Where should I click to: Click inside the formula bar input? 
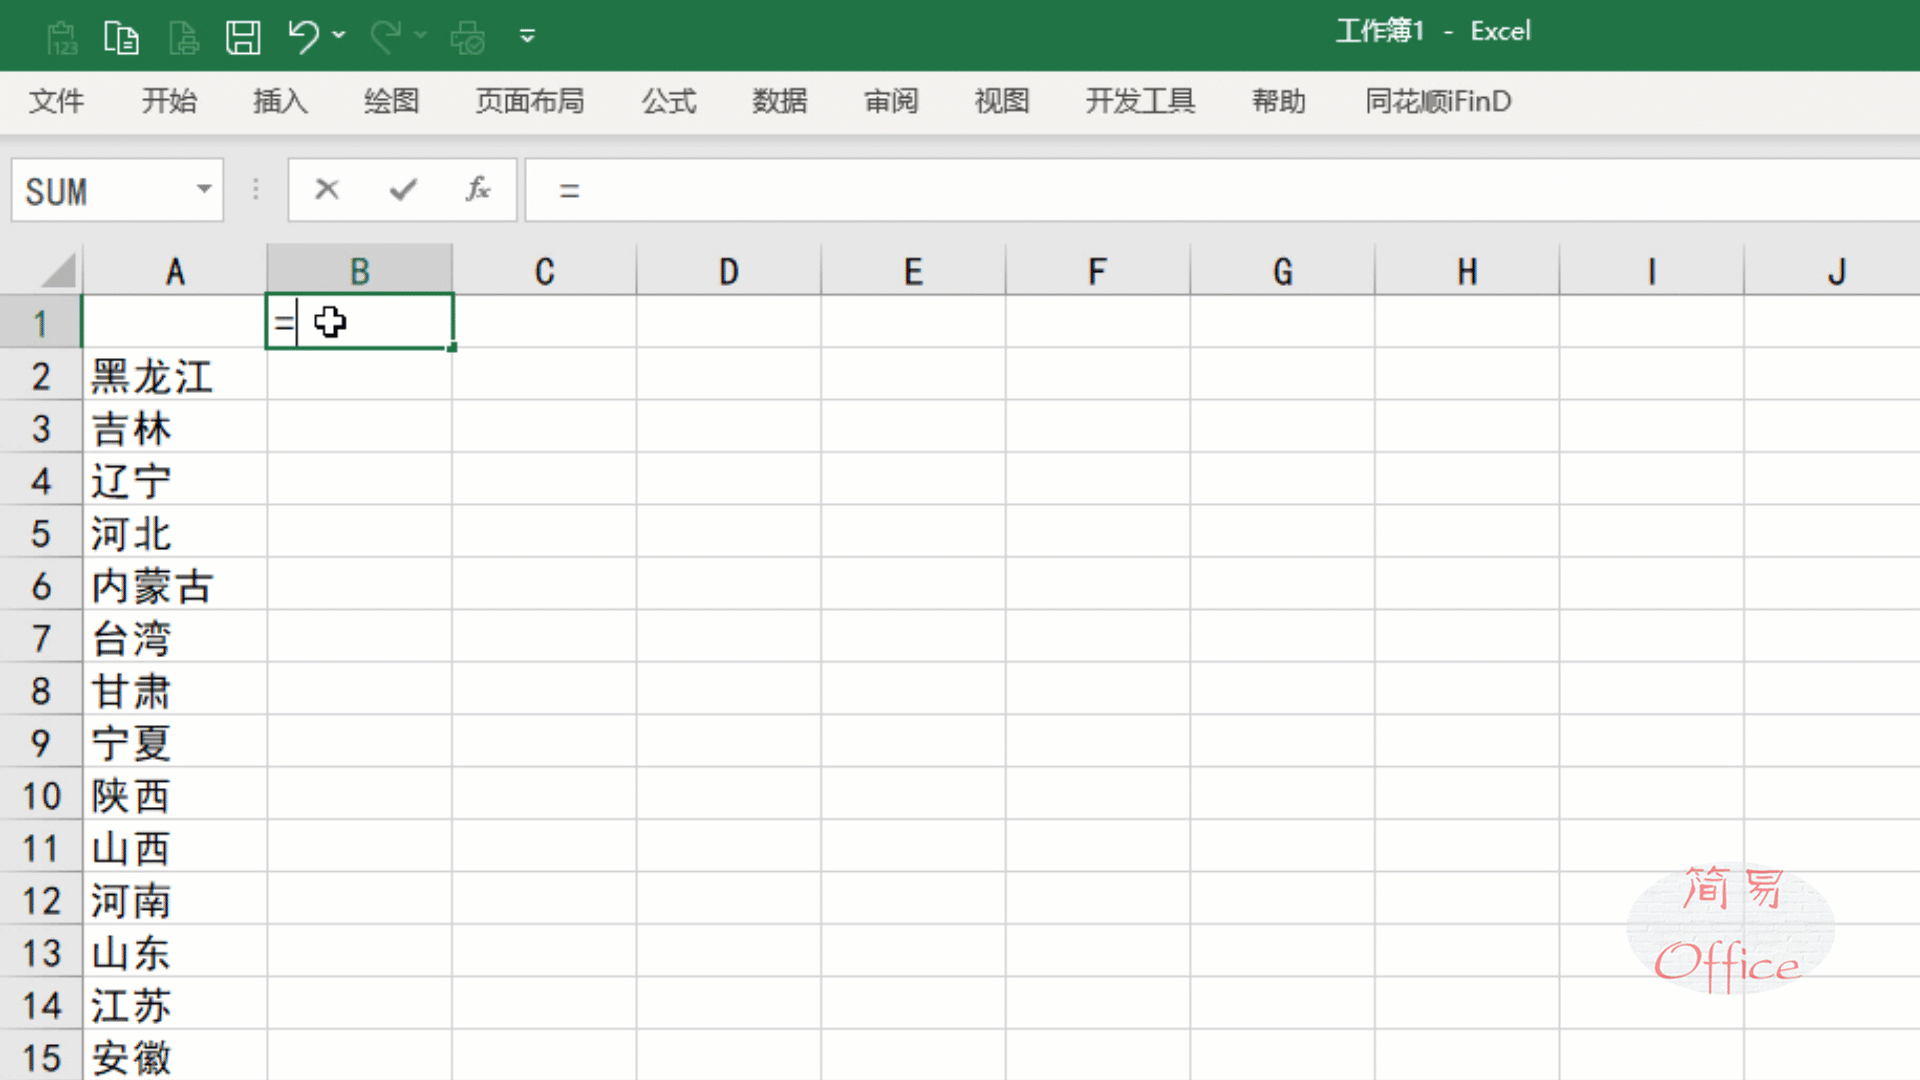pyautogui.click(x=1220, y=190)
